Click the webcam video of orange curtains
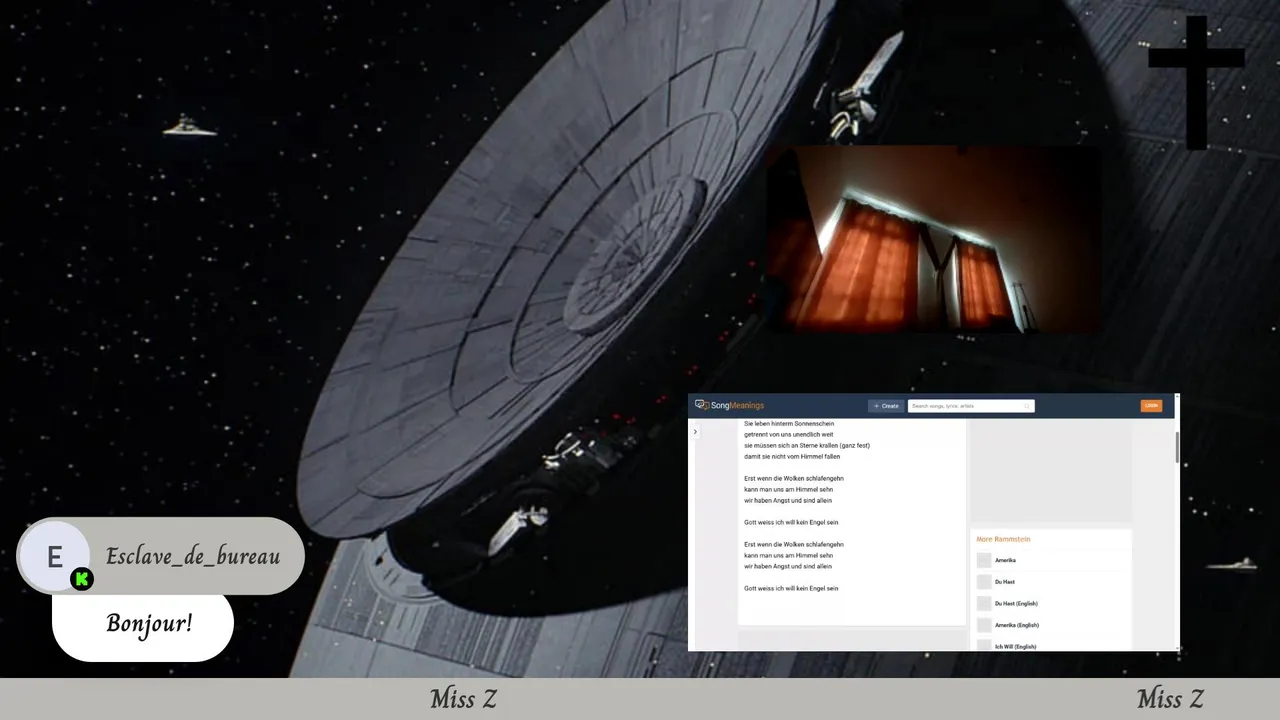1280x720 pixels. point(934,239)
